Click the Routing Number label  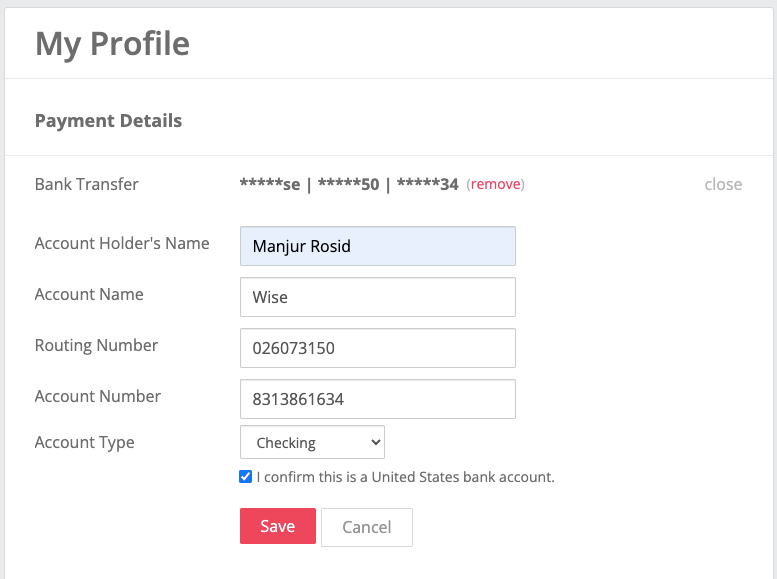click(96, 345)
